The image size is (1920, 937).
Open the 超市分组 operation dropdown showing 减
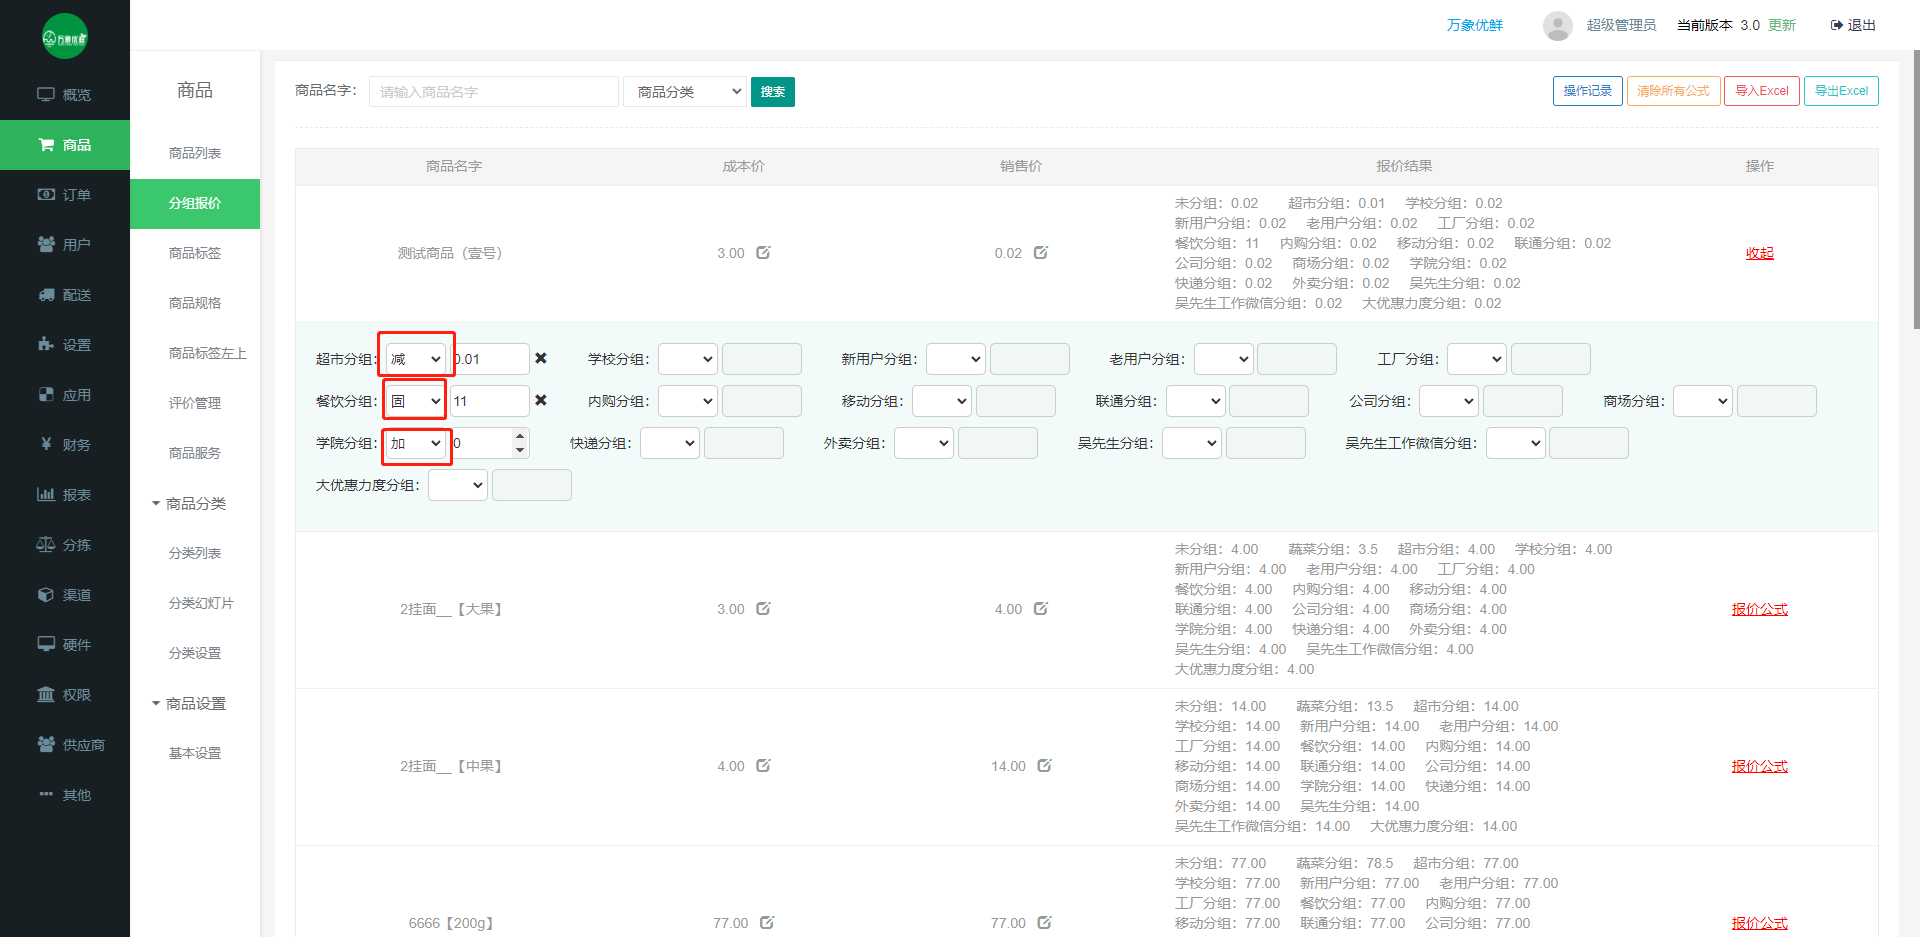click(416, 359)
